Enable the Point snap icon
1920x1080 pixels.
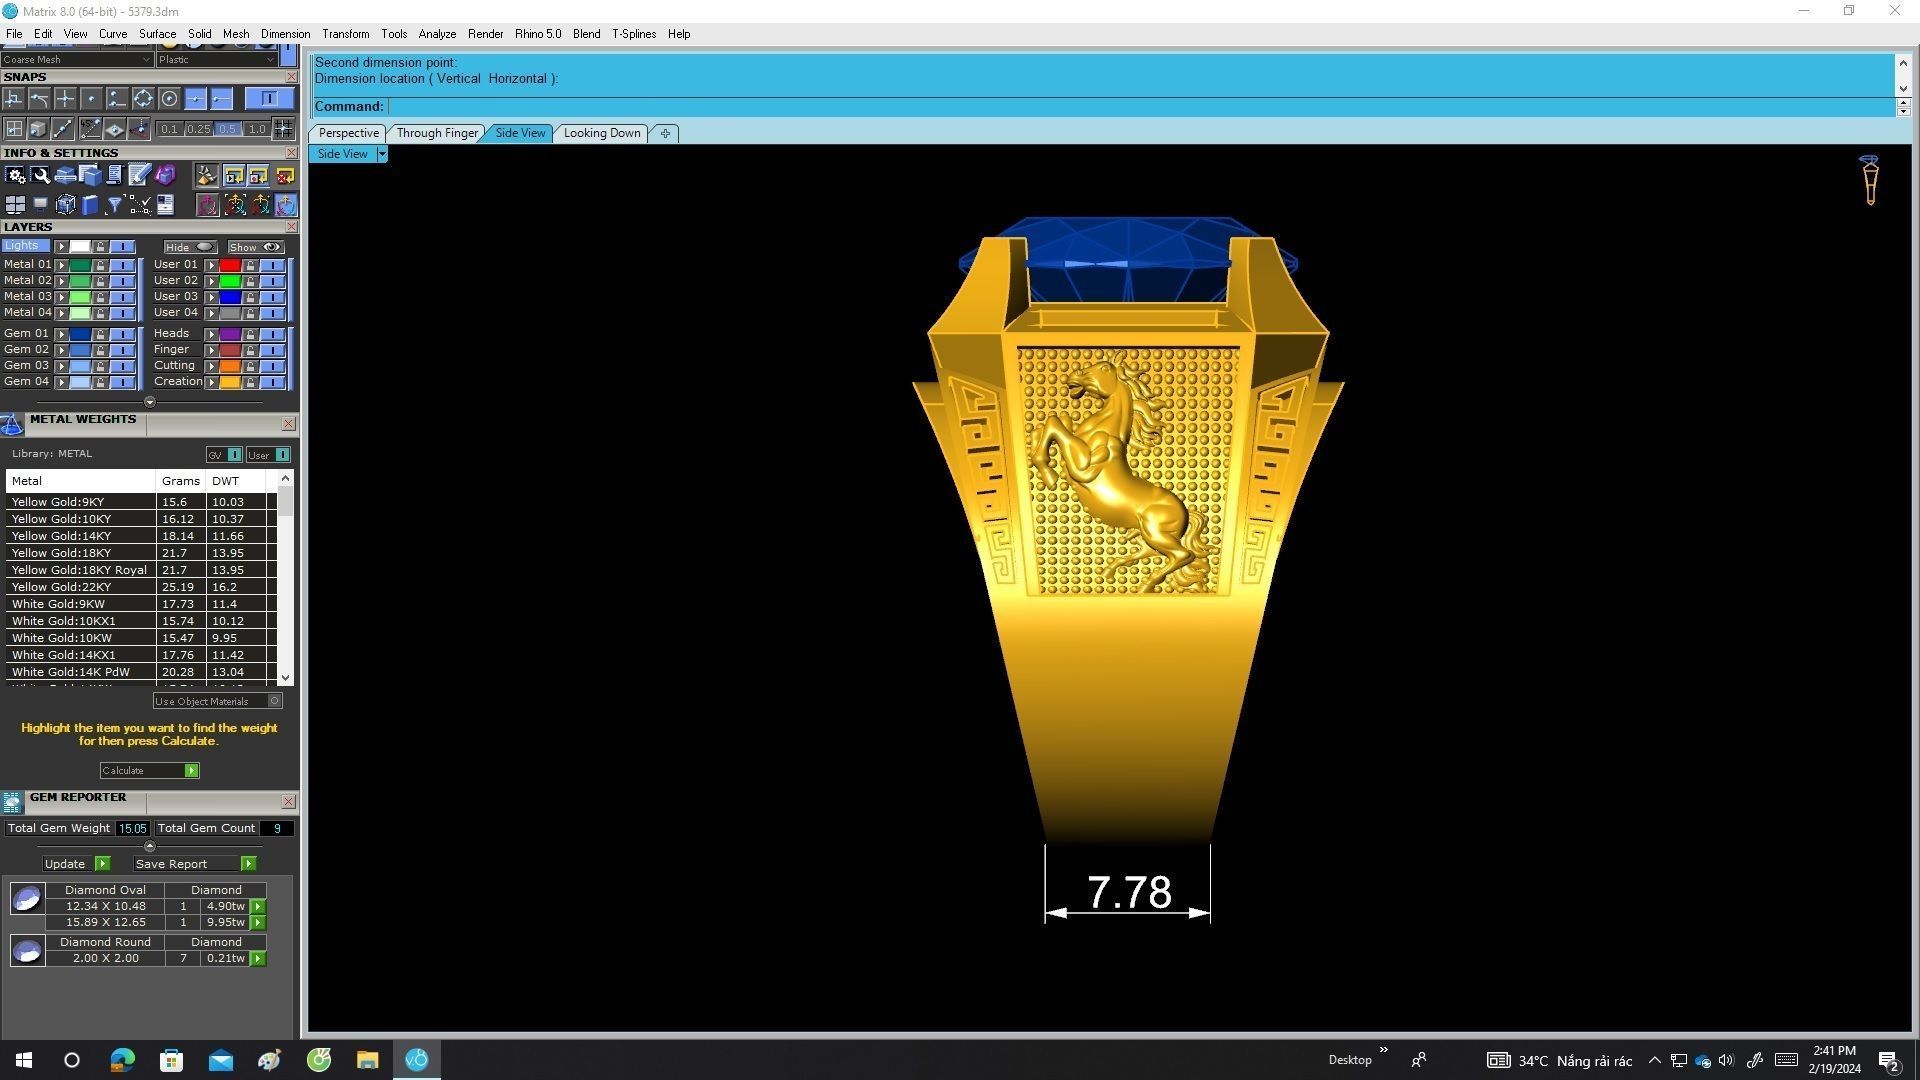coord(91,98)
